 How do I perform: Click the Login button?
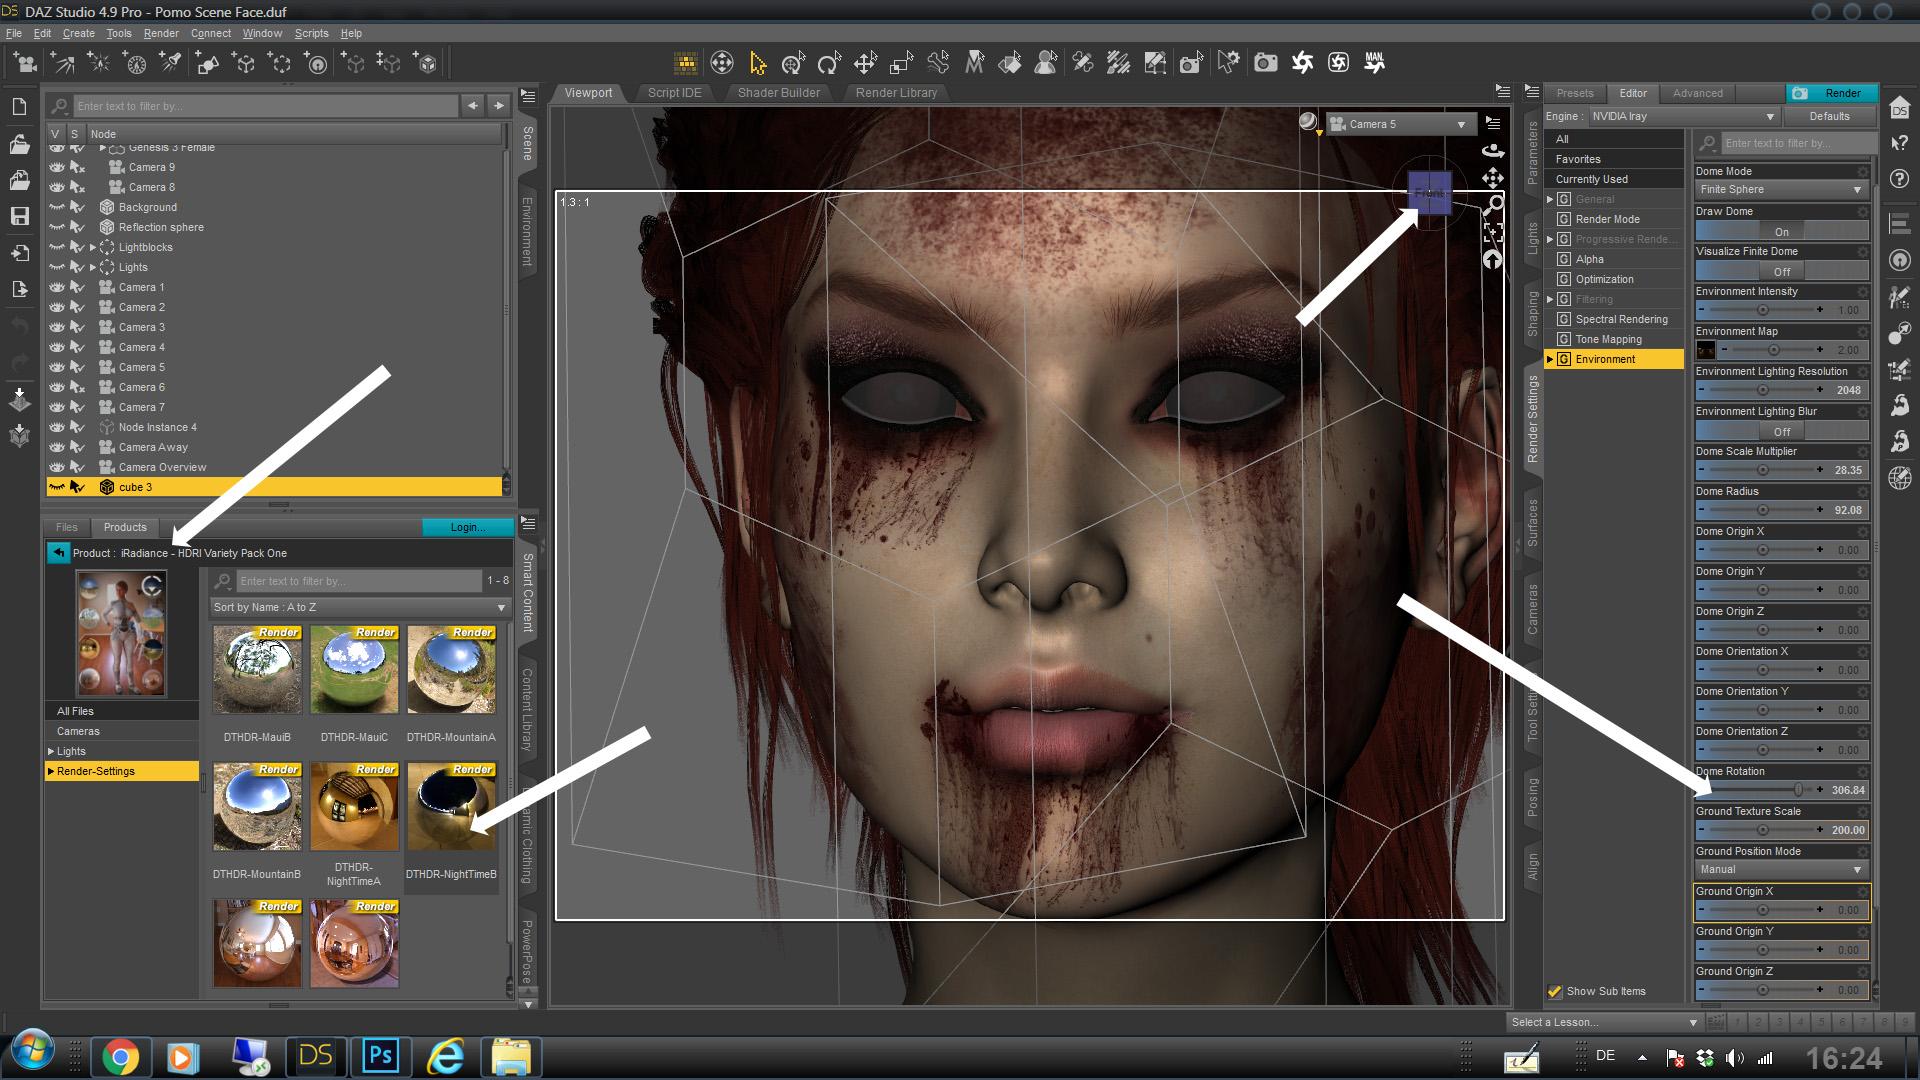(467, 527)
